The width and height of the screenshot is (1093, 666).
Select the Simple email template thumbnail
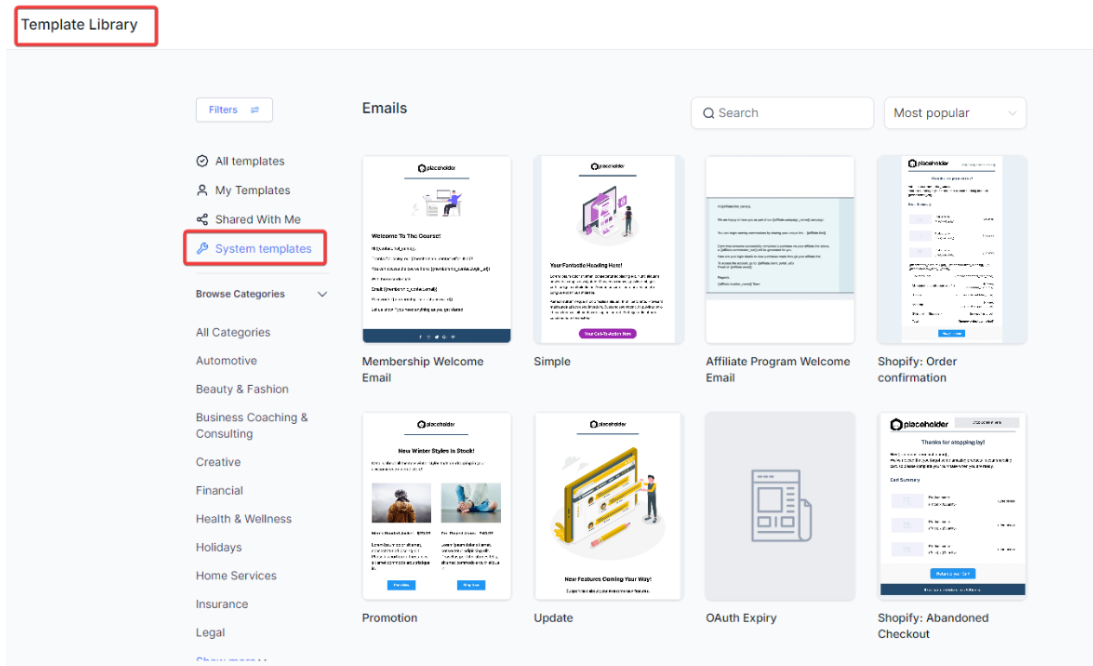coord(608,249)
